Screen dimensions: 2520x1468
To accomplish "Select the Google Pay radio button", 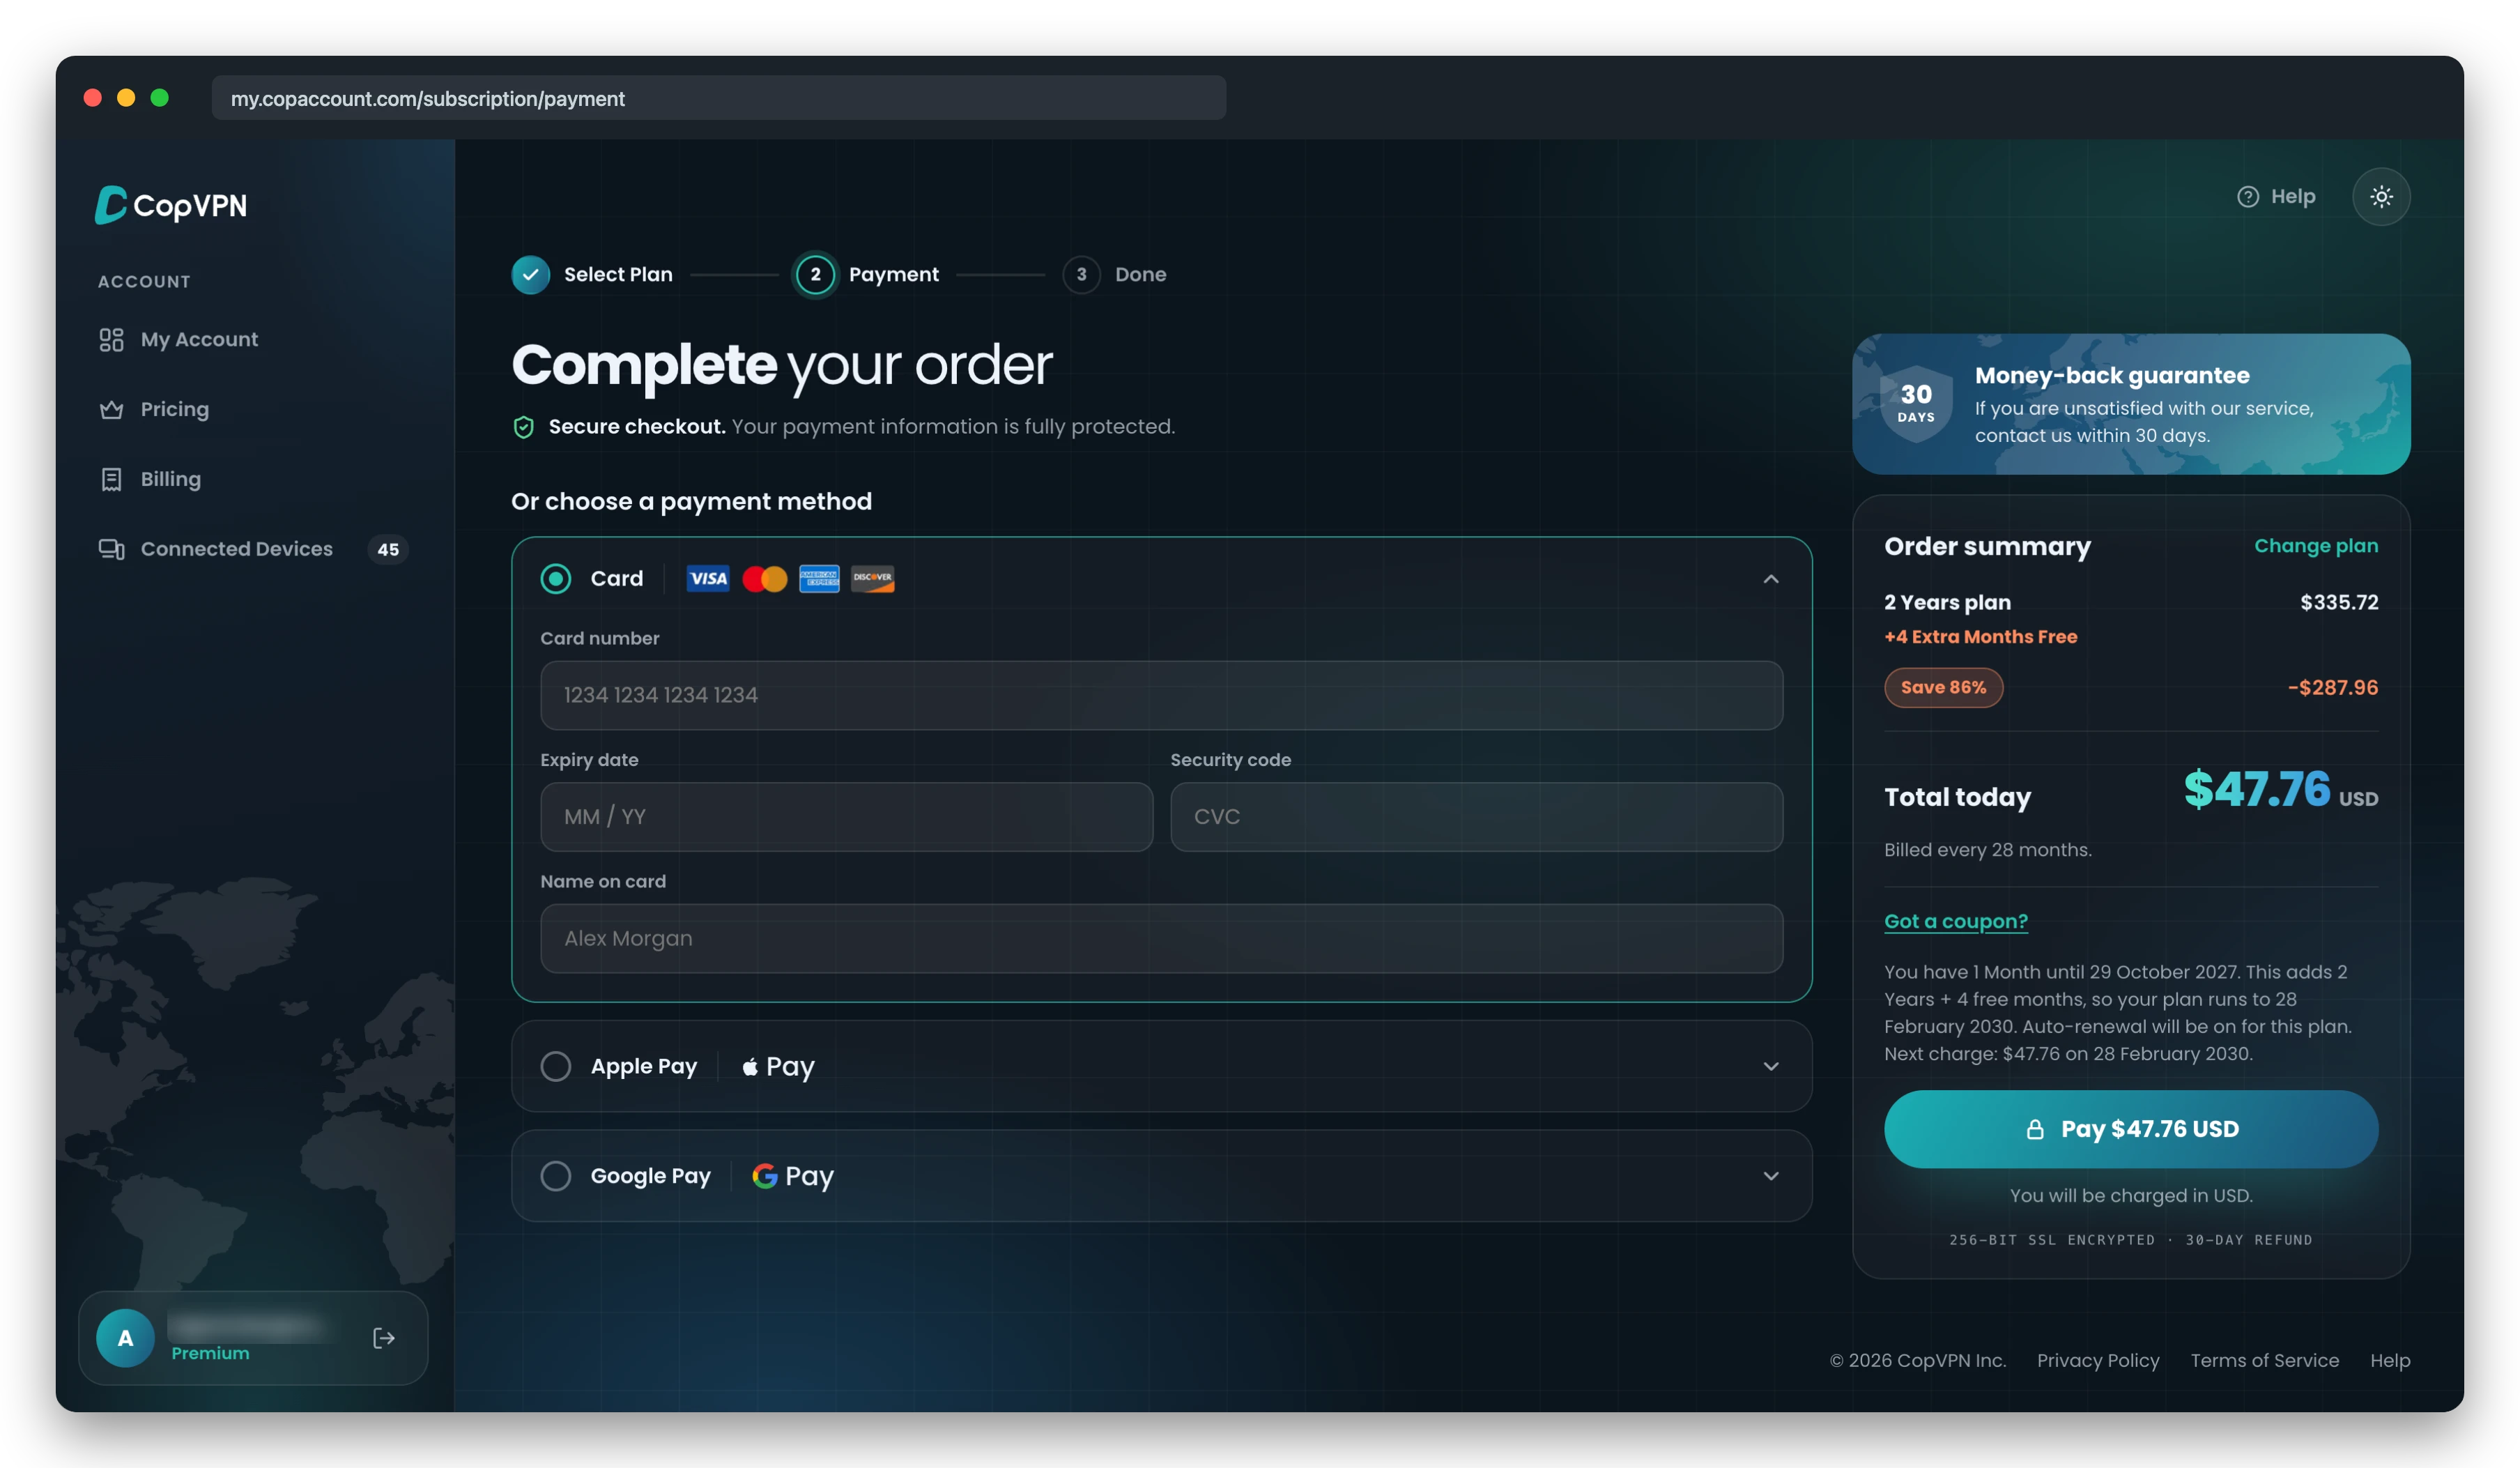I will tap(556, 1176).
